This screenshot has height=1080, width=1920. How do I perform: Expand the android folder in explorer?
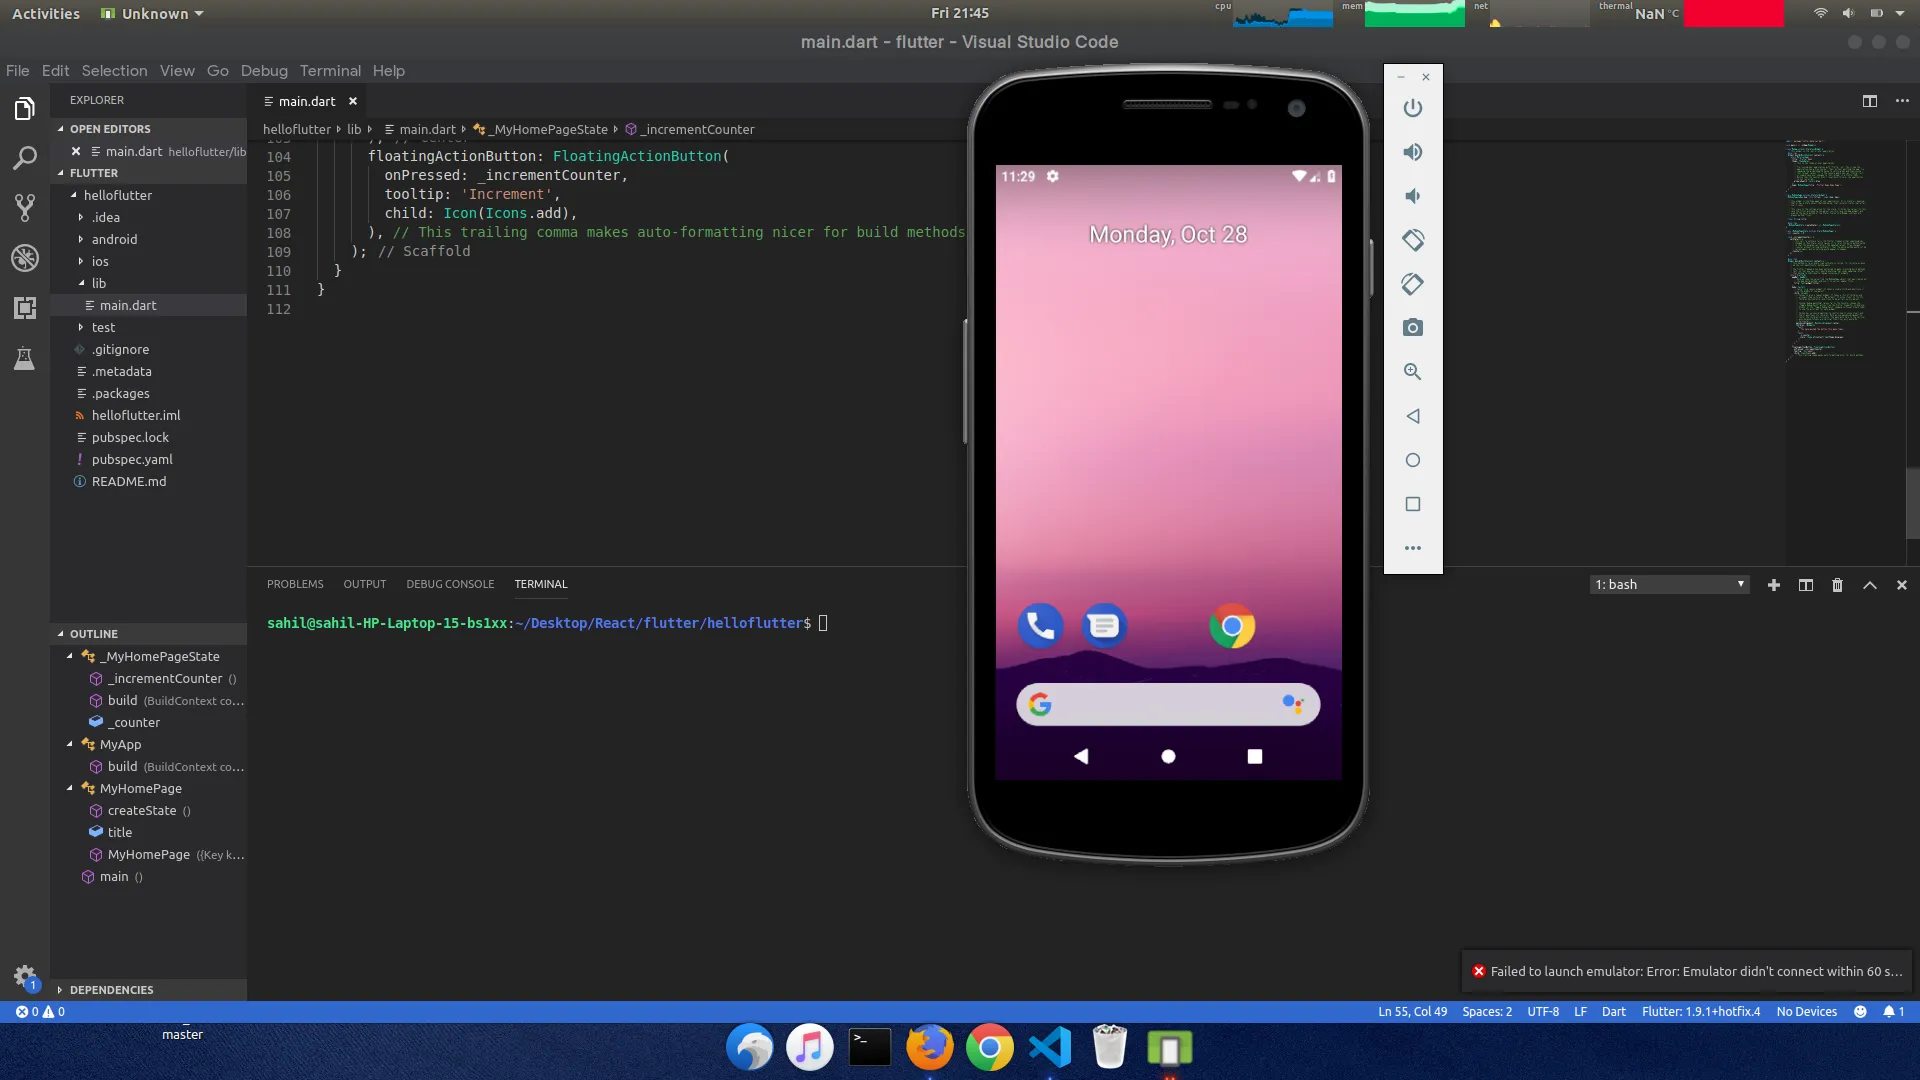114,240
